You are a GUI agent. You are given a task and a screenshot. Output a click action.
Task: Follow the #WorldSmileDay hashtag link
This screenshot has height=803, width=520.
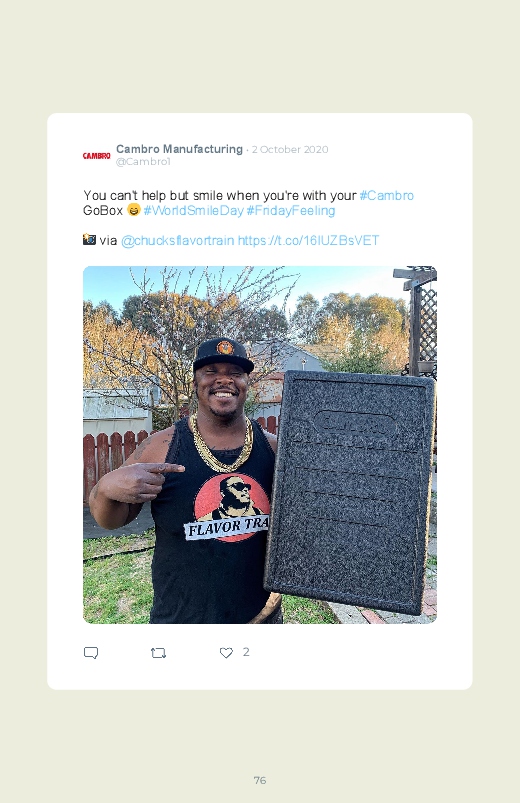193,210
